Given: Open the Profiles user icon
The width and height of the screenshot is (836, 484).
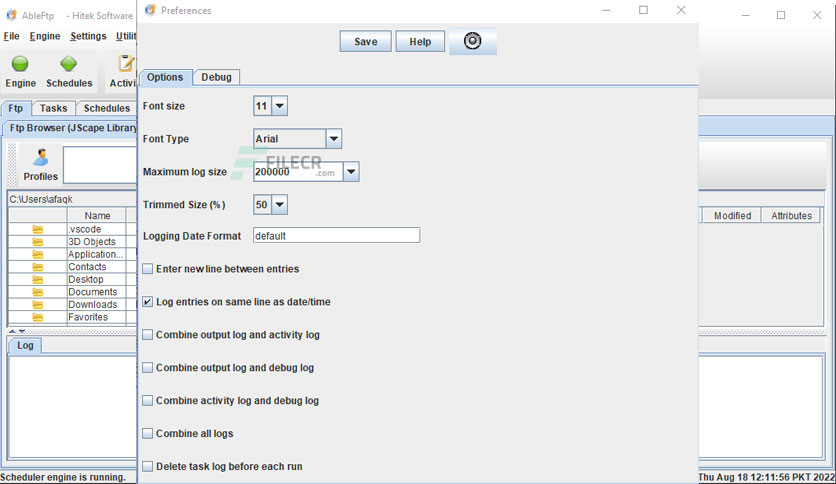Looking at the screenshot, I should [41, 158].
